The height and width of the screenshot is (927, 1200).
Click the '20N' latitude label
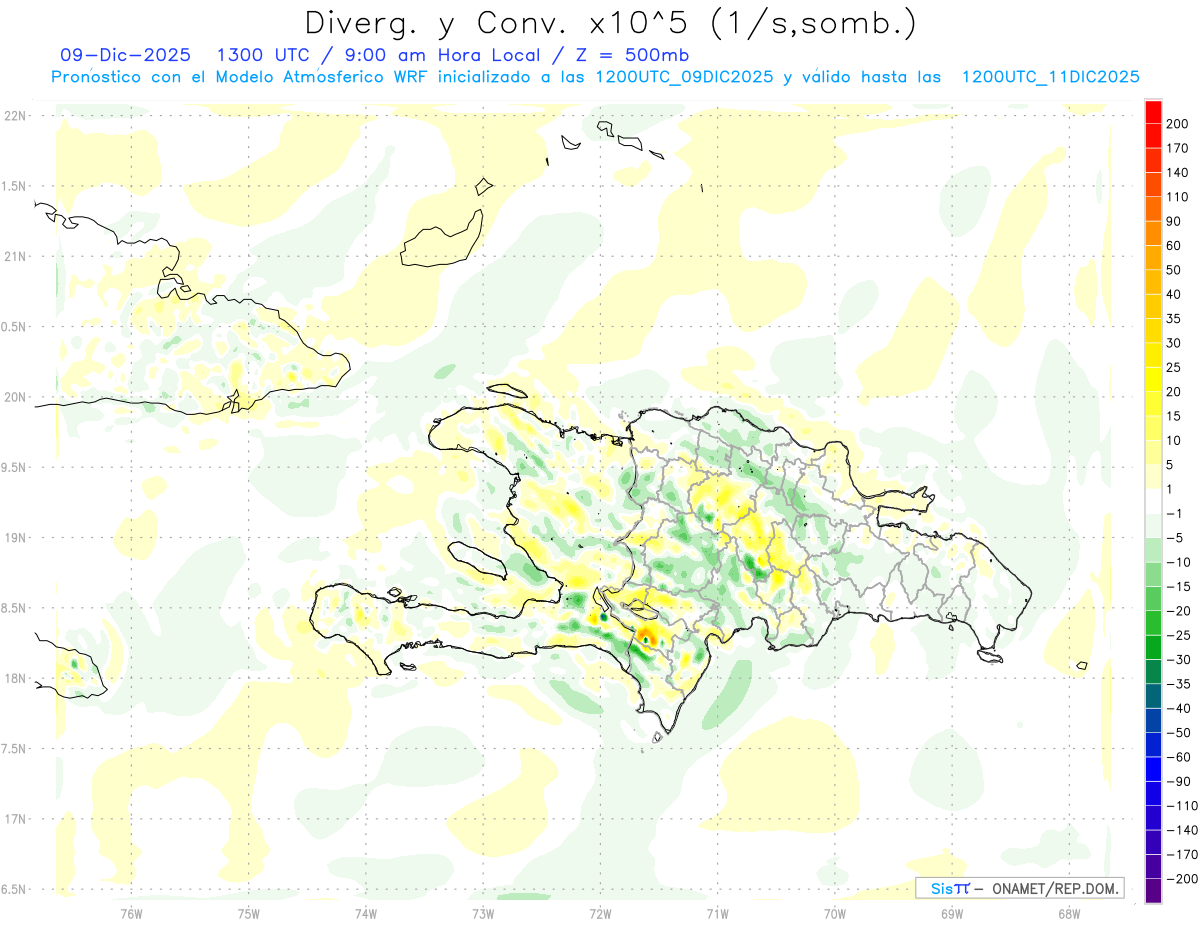tap(15, 397)
